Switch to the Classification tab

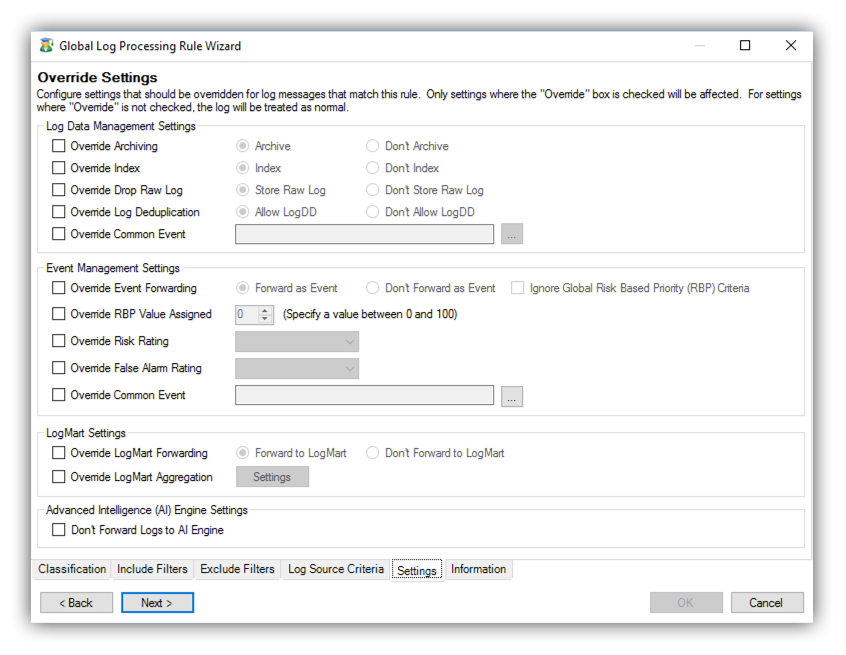pyautogui.click(x=72, y=568)
